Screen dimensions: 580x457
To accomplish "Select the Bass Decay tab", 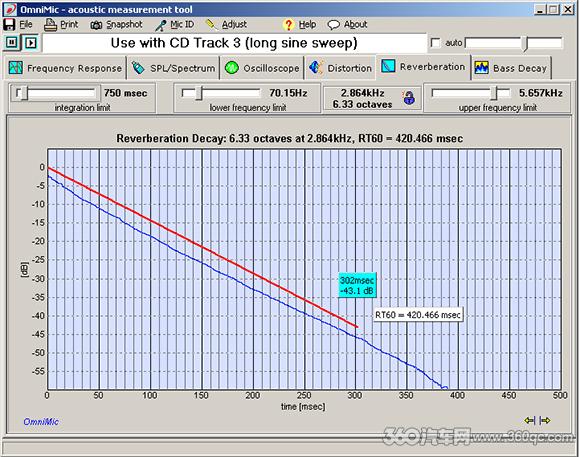I will tap(511, 68).
